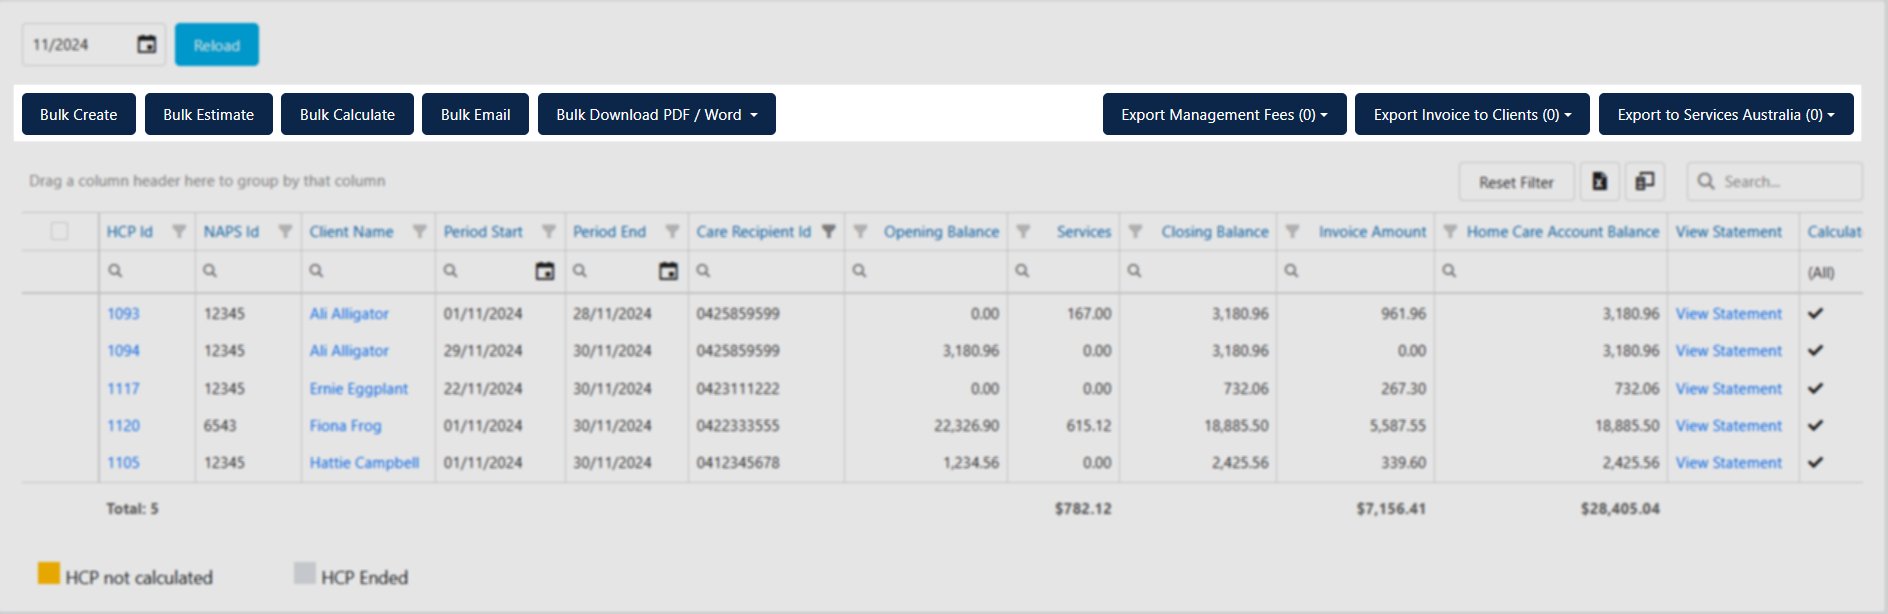1888x614 pixels.
Task: Open HCP Id 1120 link
Action: pyautogui.click(x=123, y=425)
